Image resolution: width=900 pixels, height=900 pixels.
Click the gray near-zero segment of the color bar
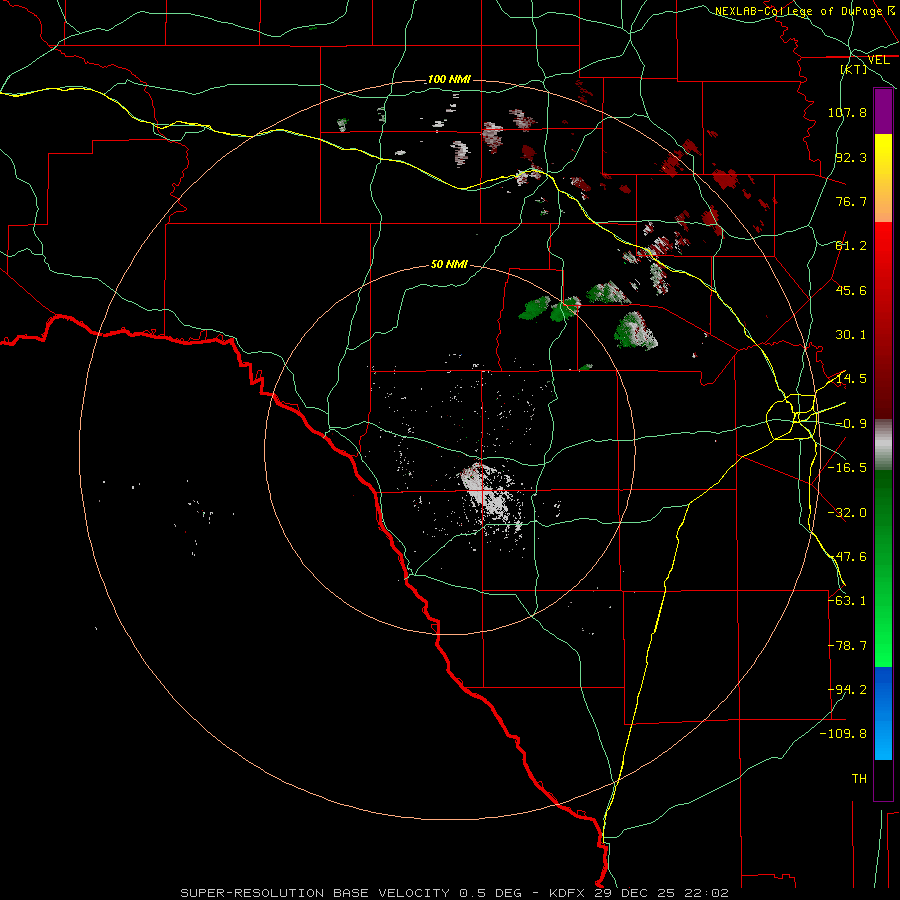[x=883, y=445]
